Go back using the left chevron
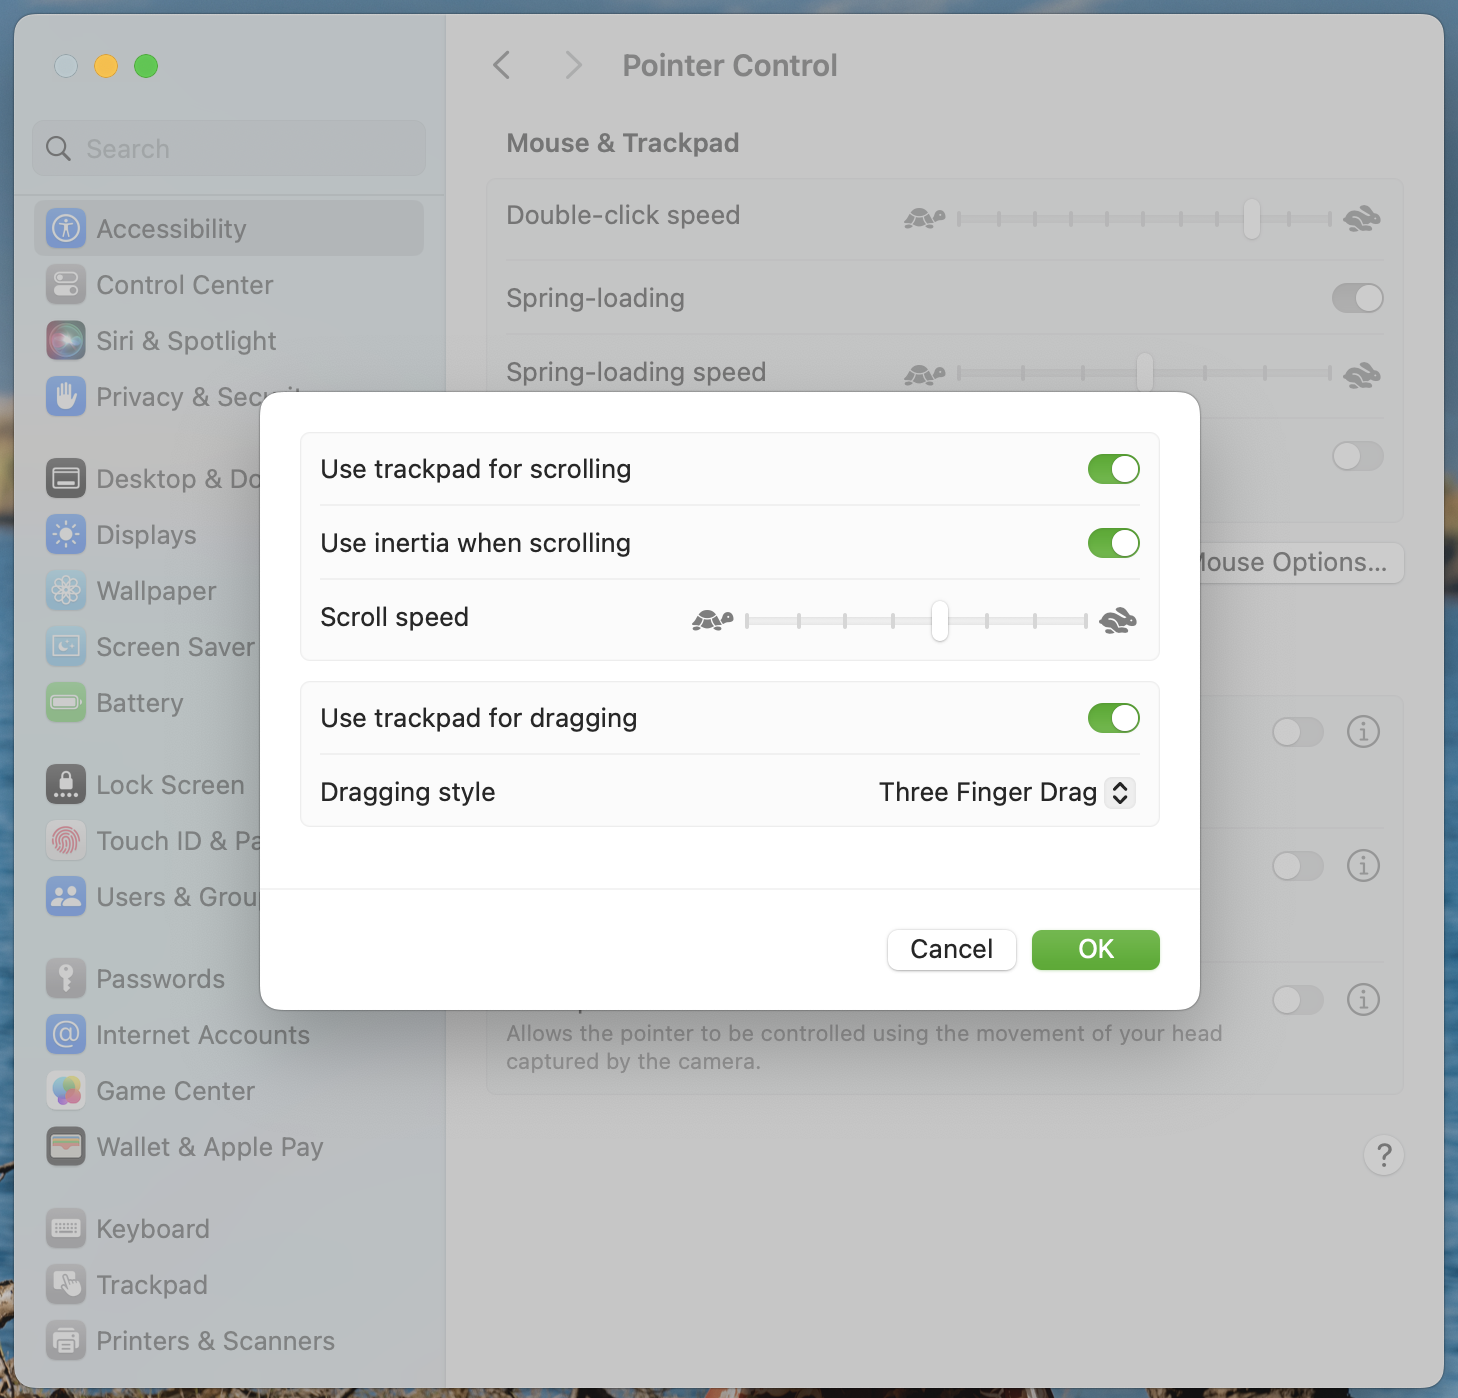The image size is (1458, 1398). (x=502, y=66)
